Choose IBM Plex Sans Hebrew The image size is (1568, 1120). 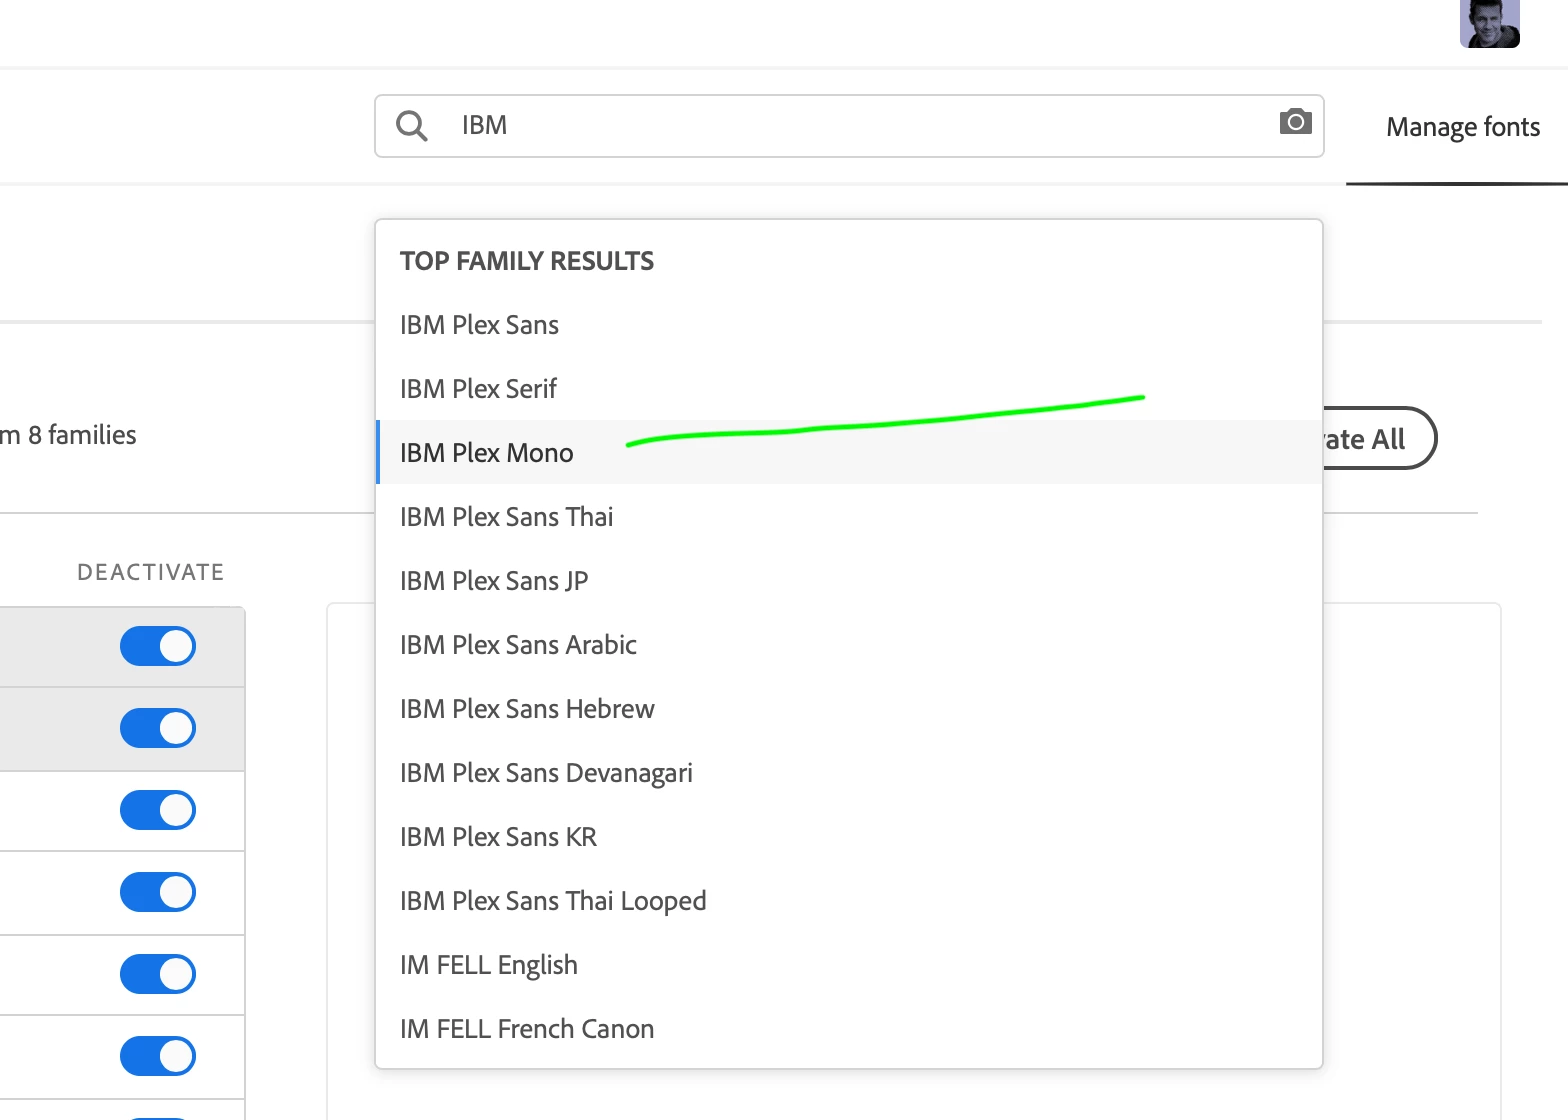pos(849,708)
